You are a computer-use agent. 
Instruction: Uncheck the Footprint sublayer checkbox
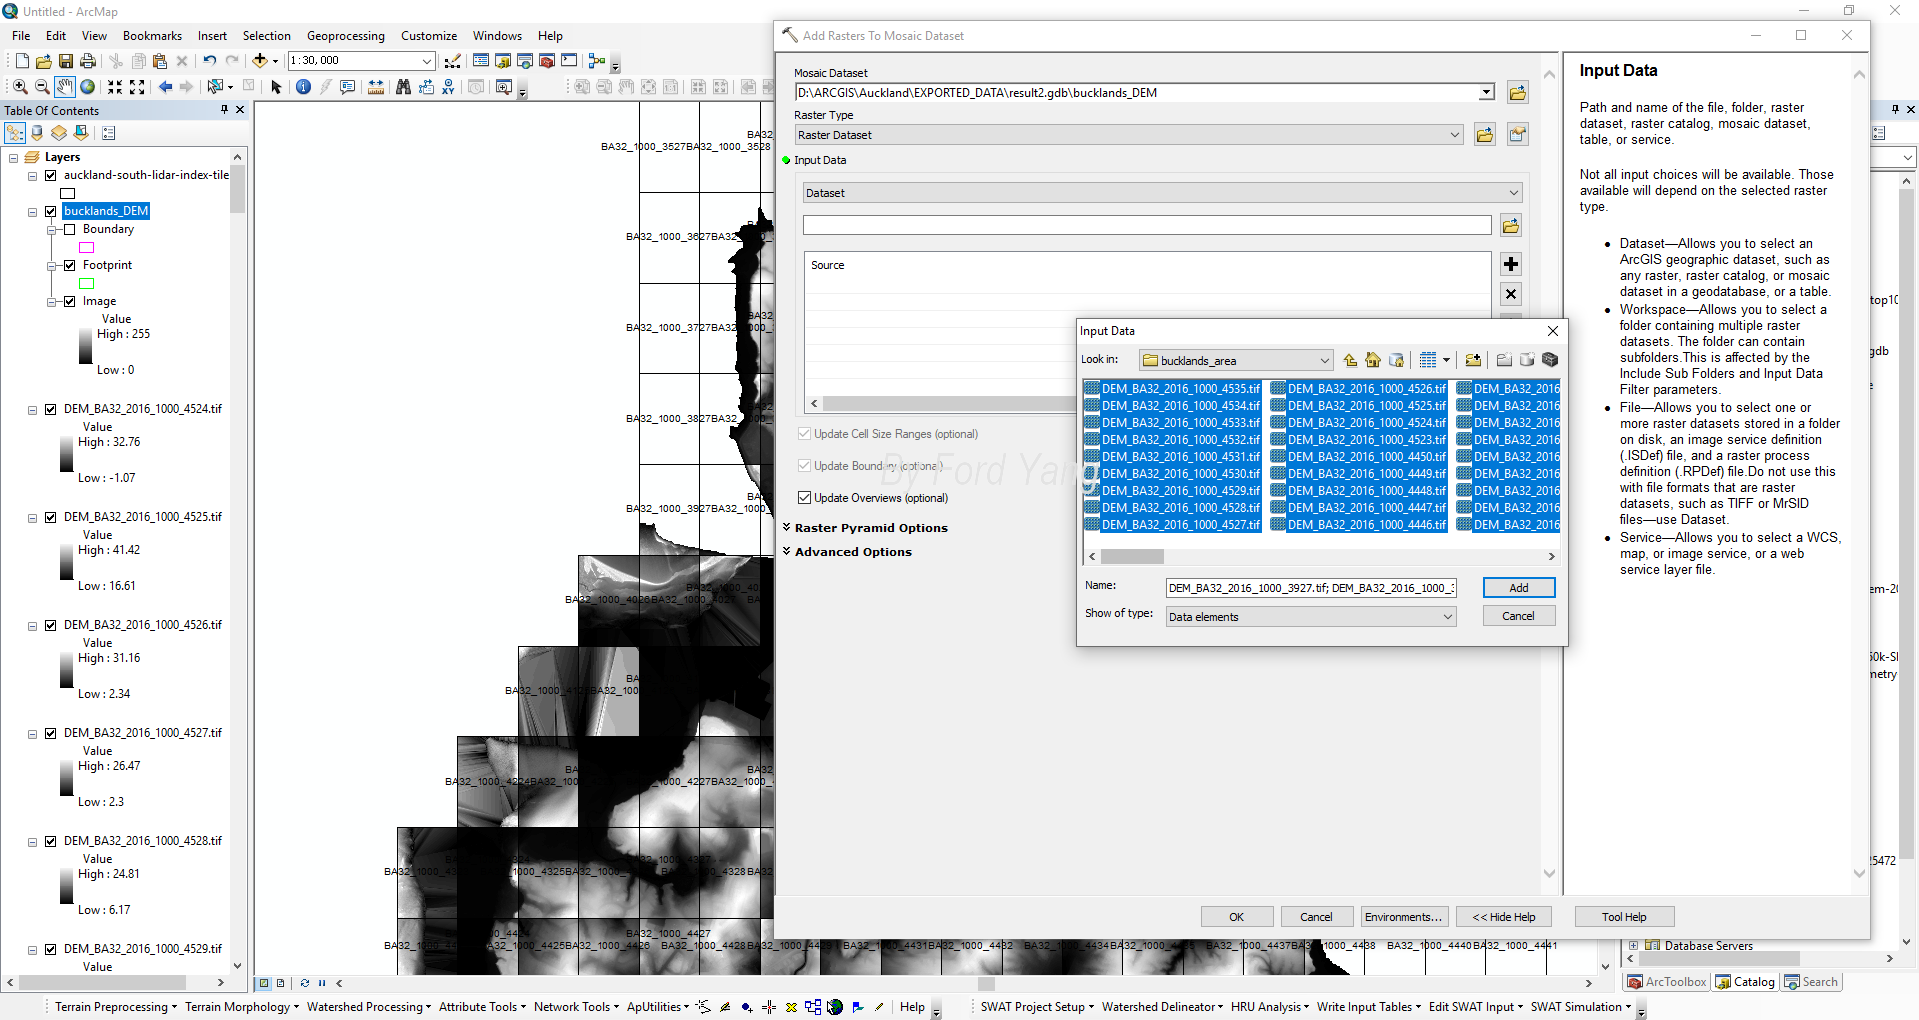pyautogui.click(x=70, y=265)
